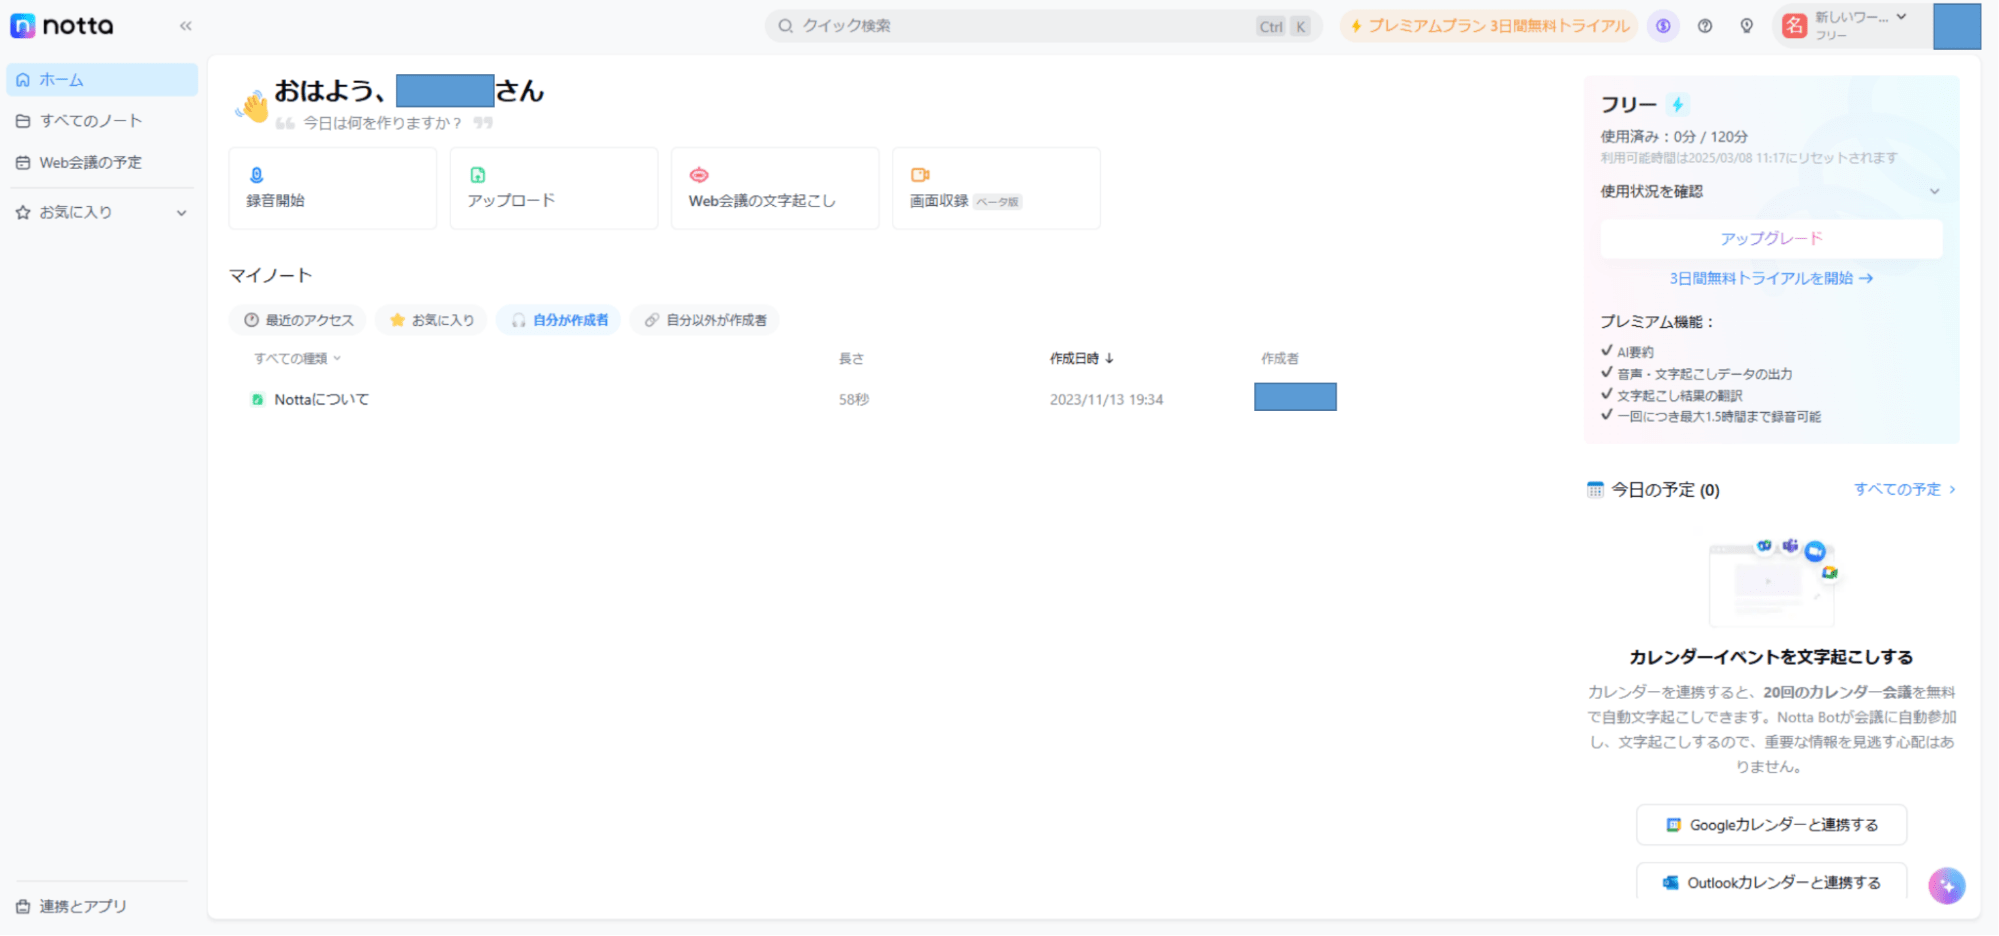Click the 録音開始 microphone card

coord(332,188)
